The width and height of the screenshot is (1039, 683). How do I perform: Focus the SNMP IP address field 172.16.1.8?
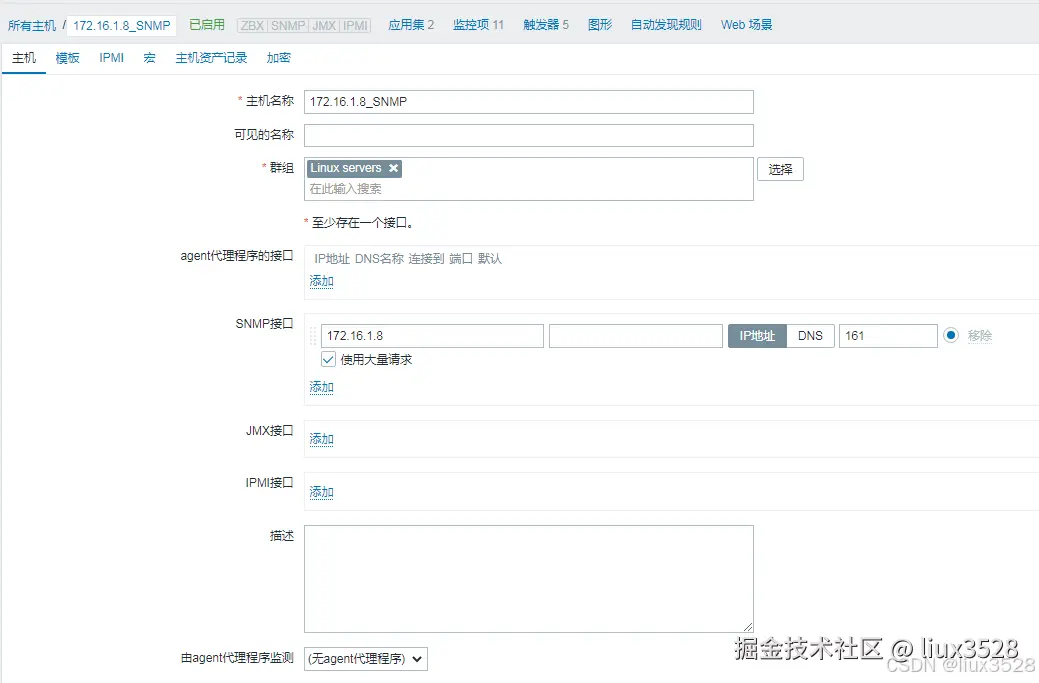click(x=432, y=336)
